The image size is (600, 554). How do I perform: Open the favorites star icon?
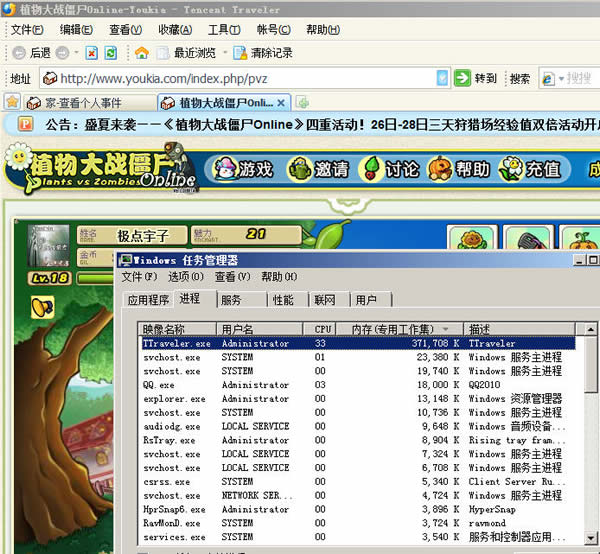coord(12,102)
